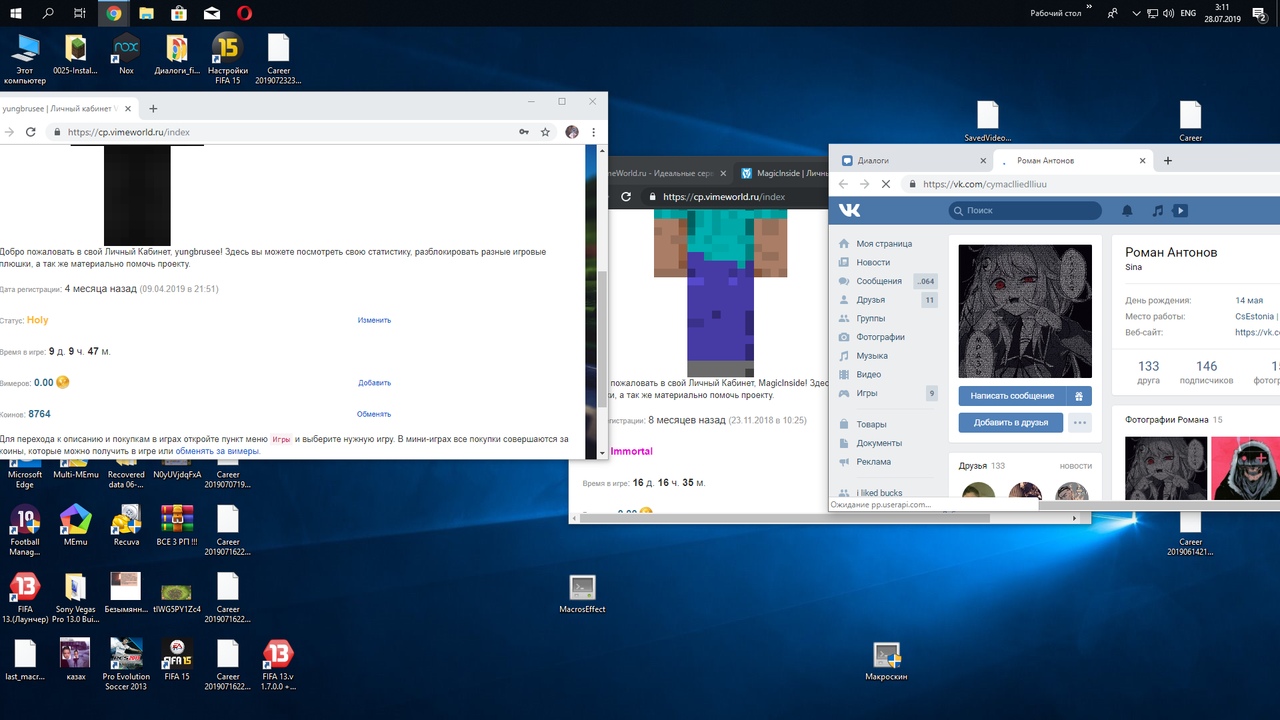Click Роман Антонов's profile avatar image
The height and width of the screenshot is (720, 1280).
[x=1025, y=311]
